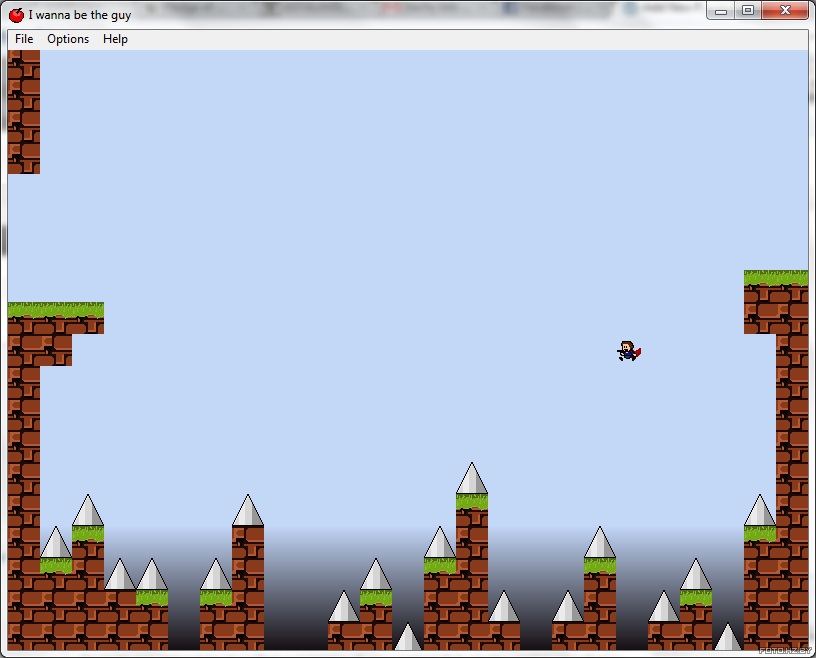Viewport: 816px width, 658px height.
Task: Click the "I wanna be the guy" window title
Action: (80, 15)
